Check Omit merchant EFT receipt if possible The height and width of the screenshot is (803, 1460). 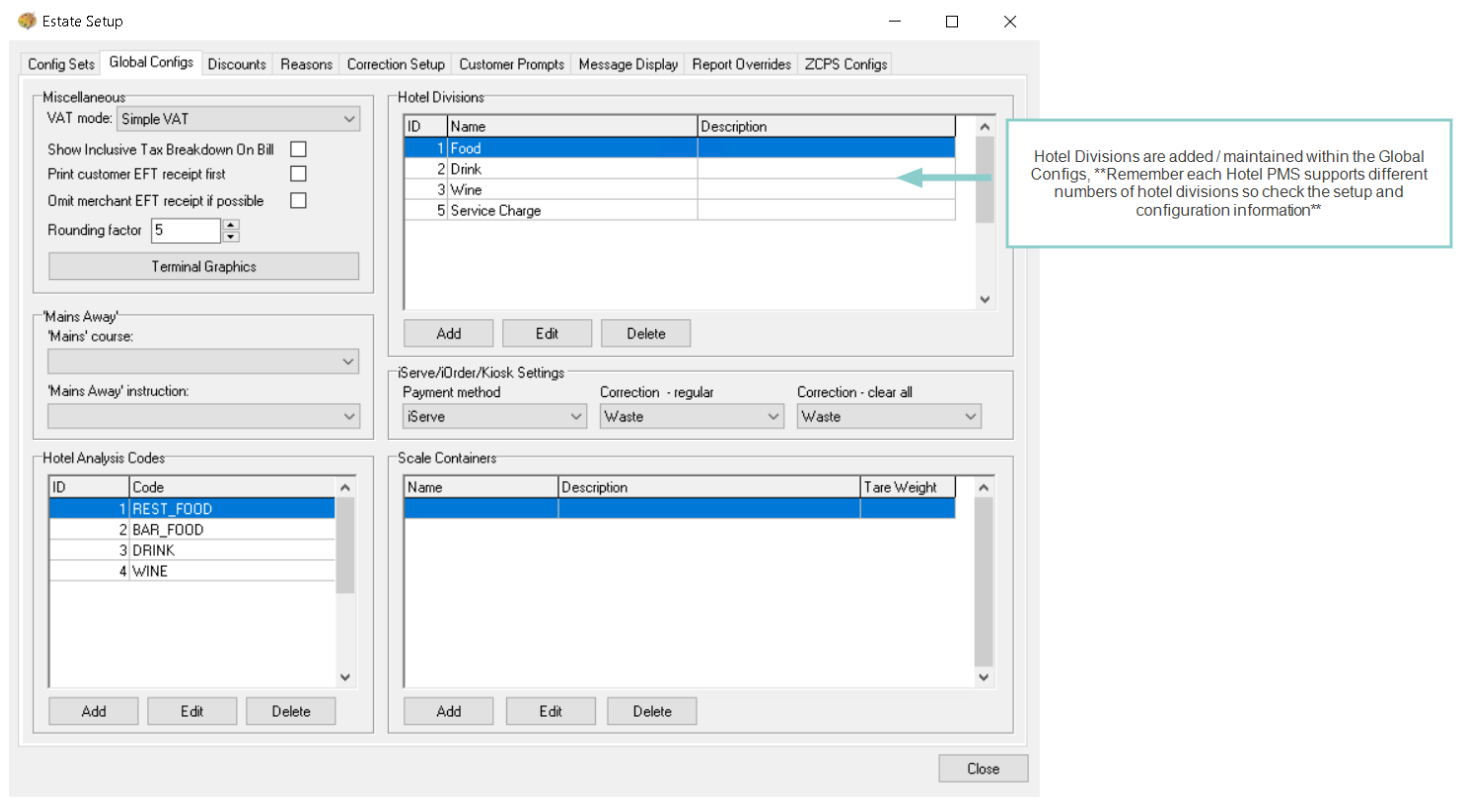tap(298, 200)
